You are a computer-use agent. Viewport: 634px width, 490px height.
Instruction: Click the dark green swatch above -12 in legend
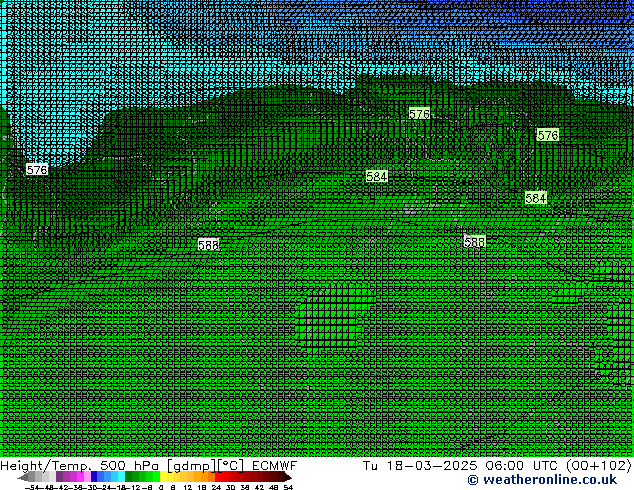click(129, 477)
